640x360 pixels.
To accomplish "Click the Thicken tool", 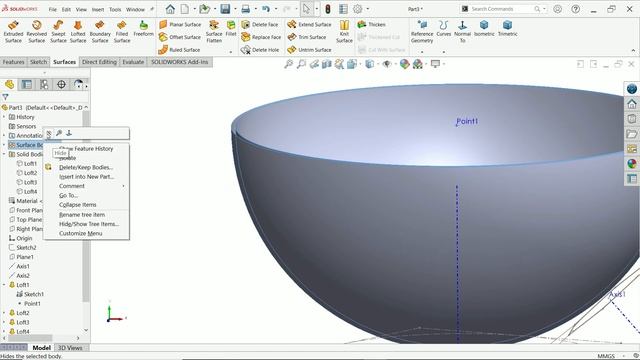I will click(371, 24).
